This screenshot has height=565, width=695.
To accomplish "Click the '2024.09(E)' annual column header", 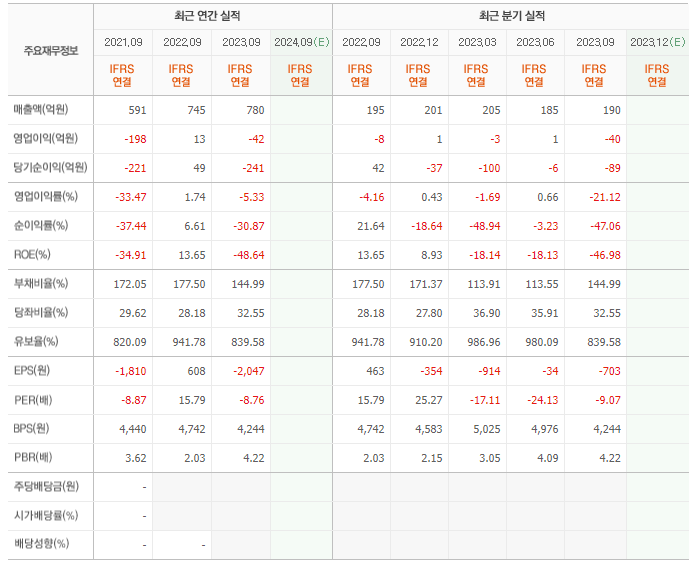I will coord(302,42).
